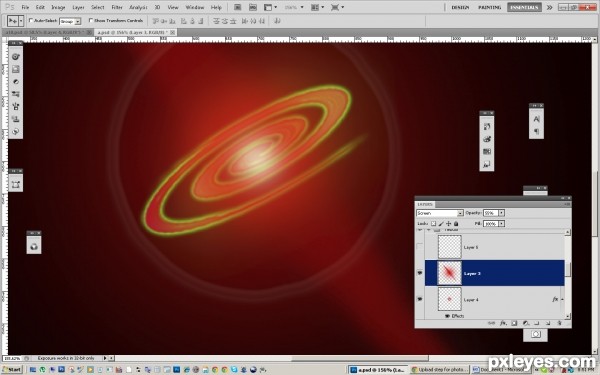Toggle Lock all padlock icon
Viewport: 600px width, 375px height.
tap(456, 223)
